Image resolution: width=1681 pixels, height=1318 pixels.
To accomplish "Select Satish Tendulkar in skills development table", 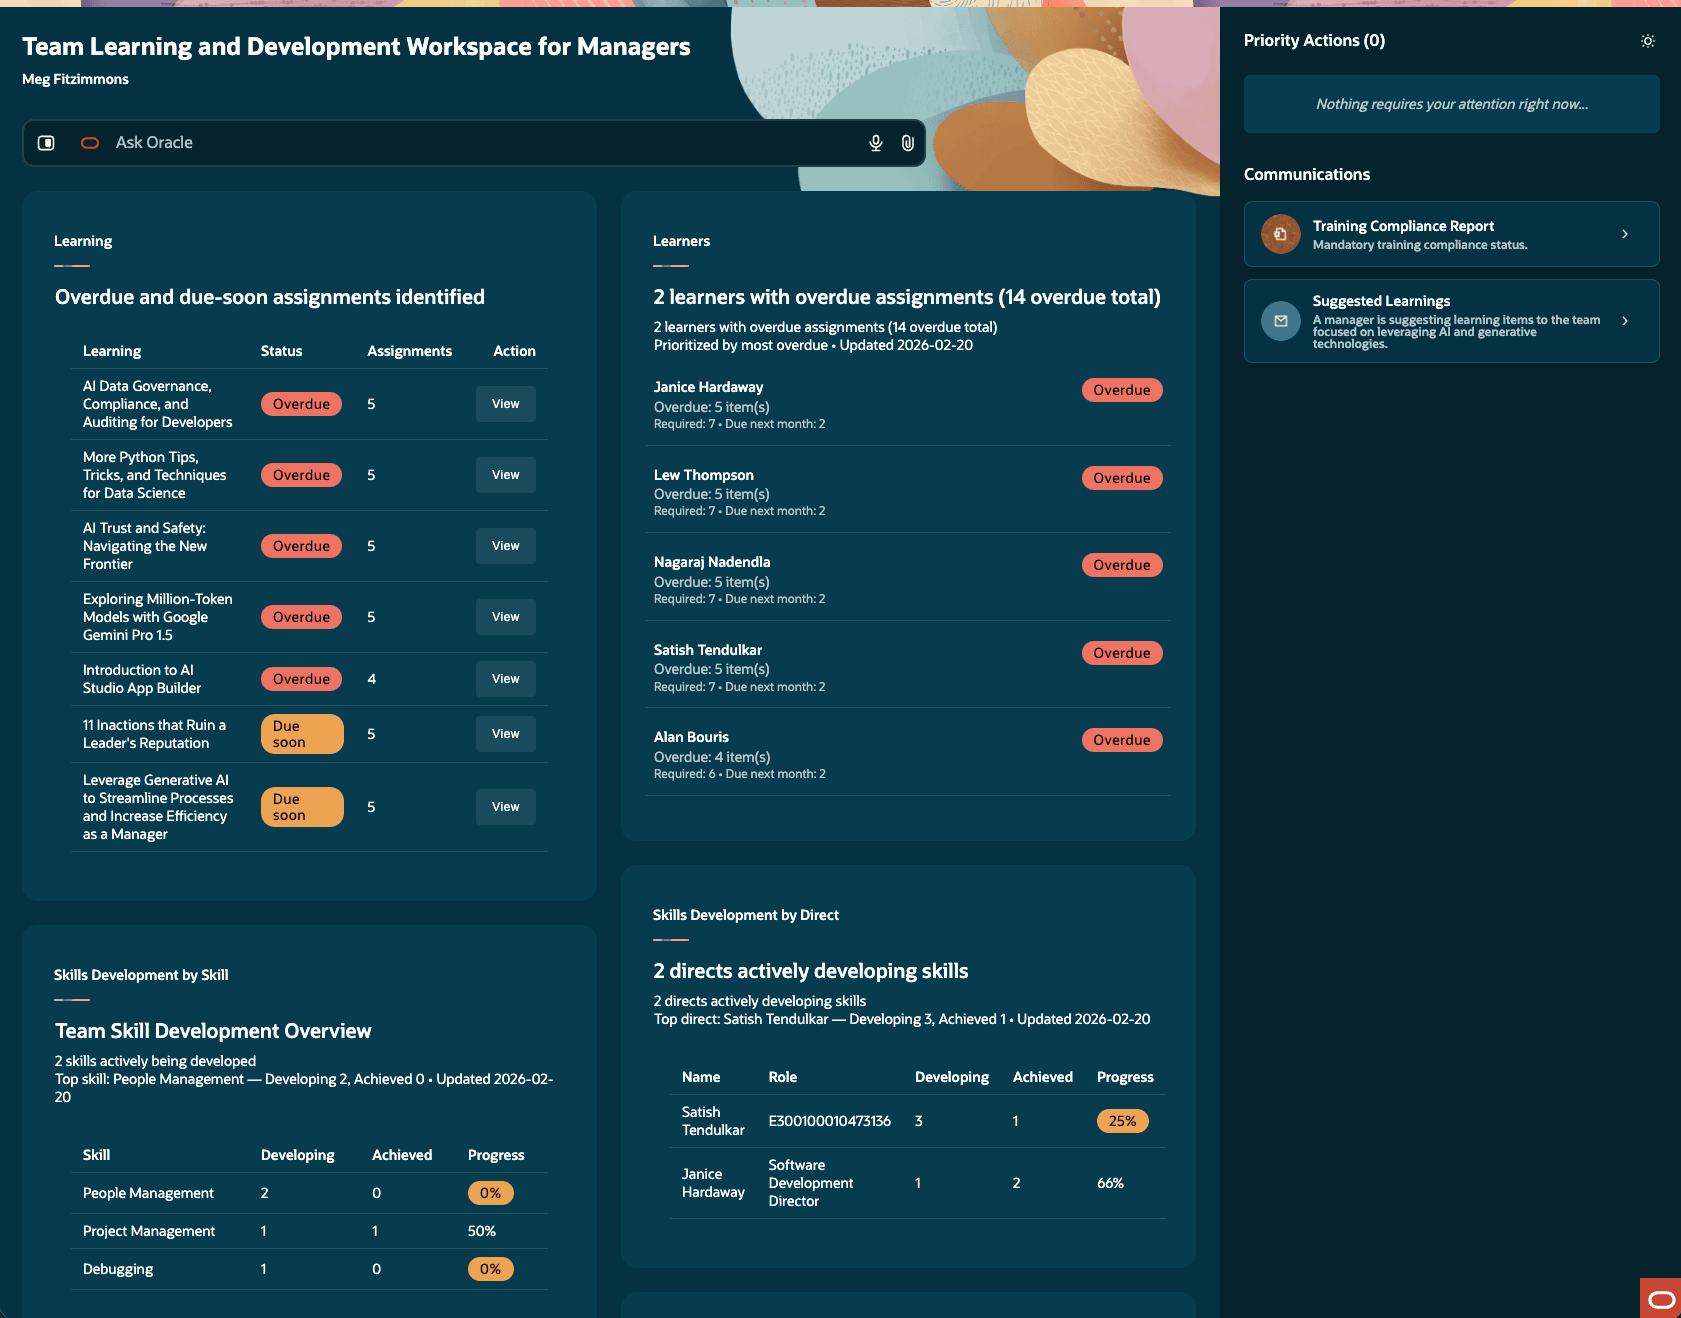I will coord(713,1121).
